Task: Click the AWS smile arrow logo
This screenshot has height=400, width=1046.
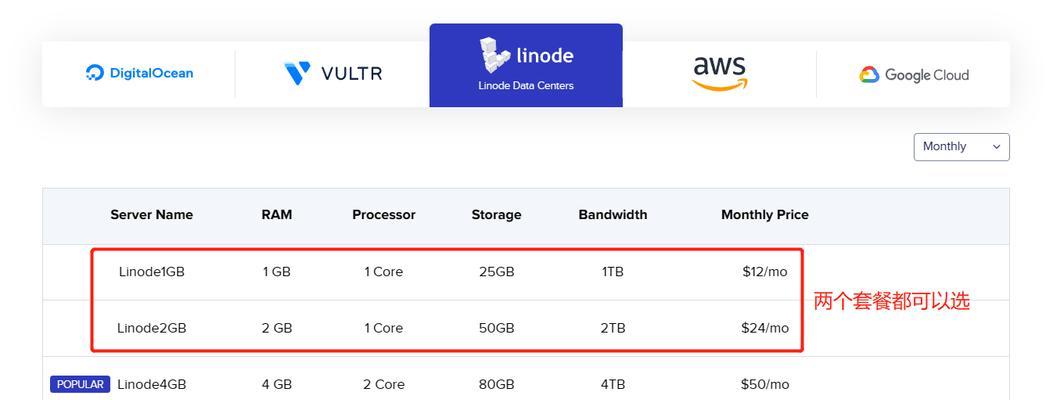Action: click(x=719, y=85)
